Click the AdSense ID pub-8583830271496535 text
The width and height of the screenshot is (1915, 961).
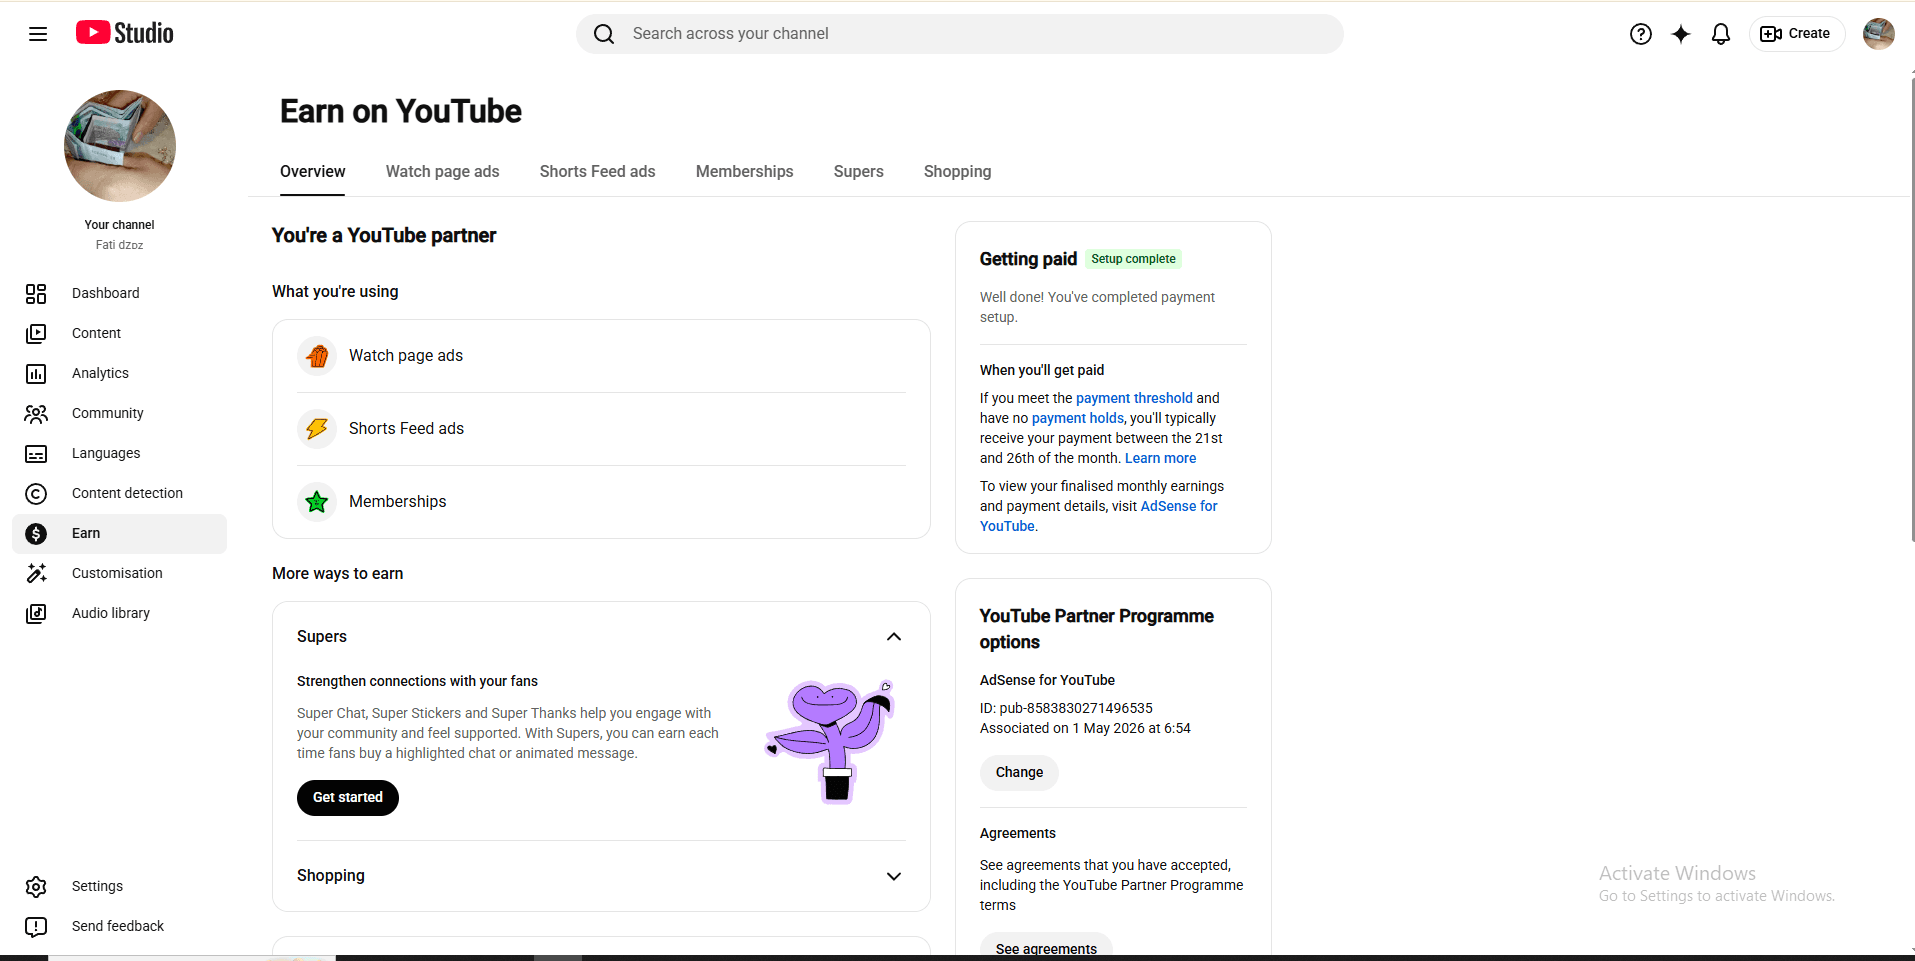1066,708
